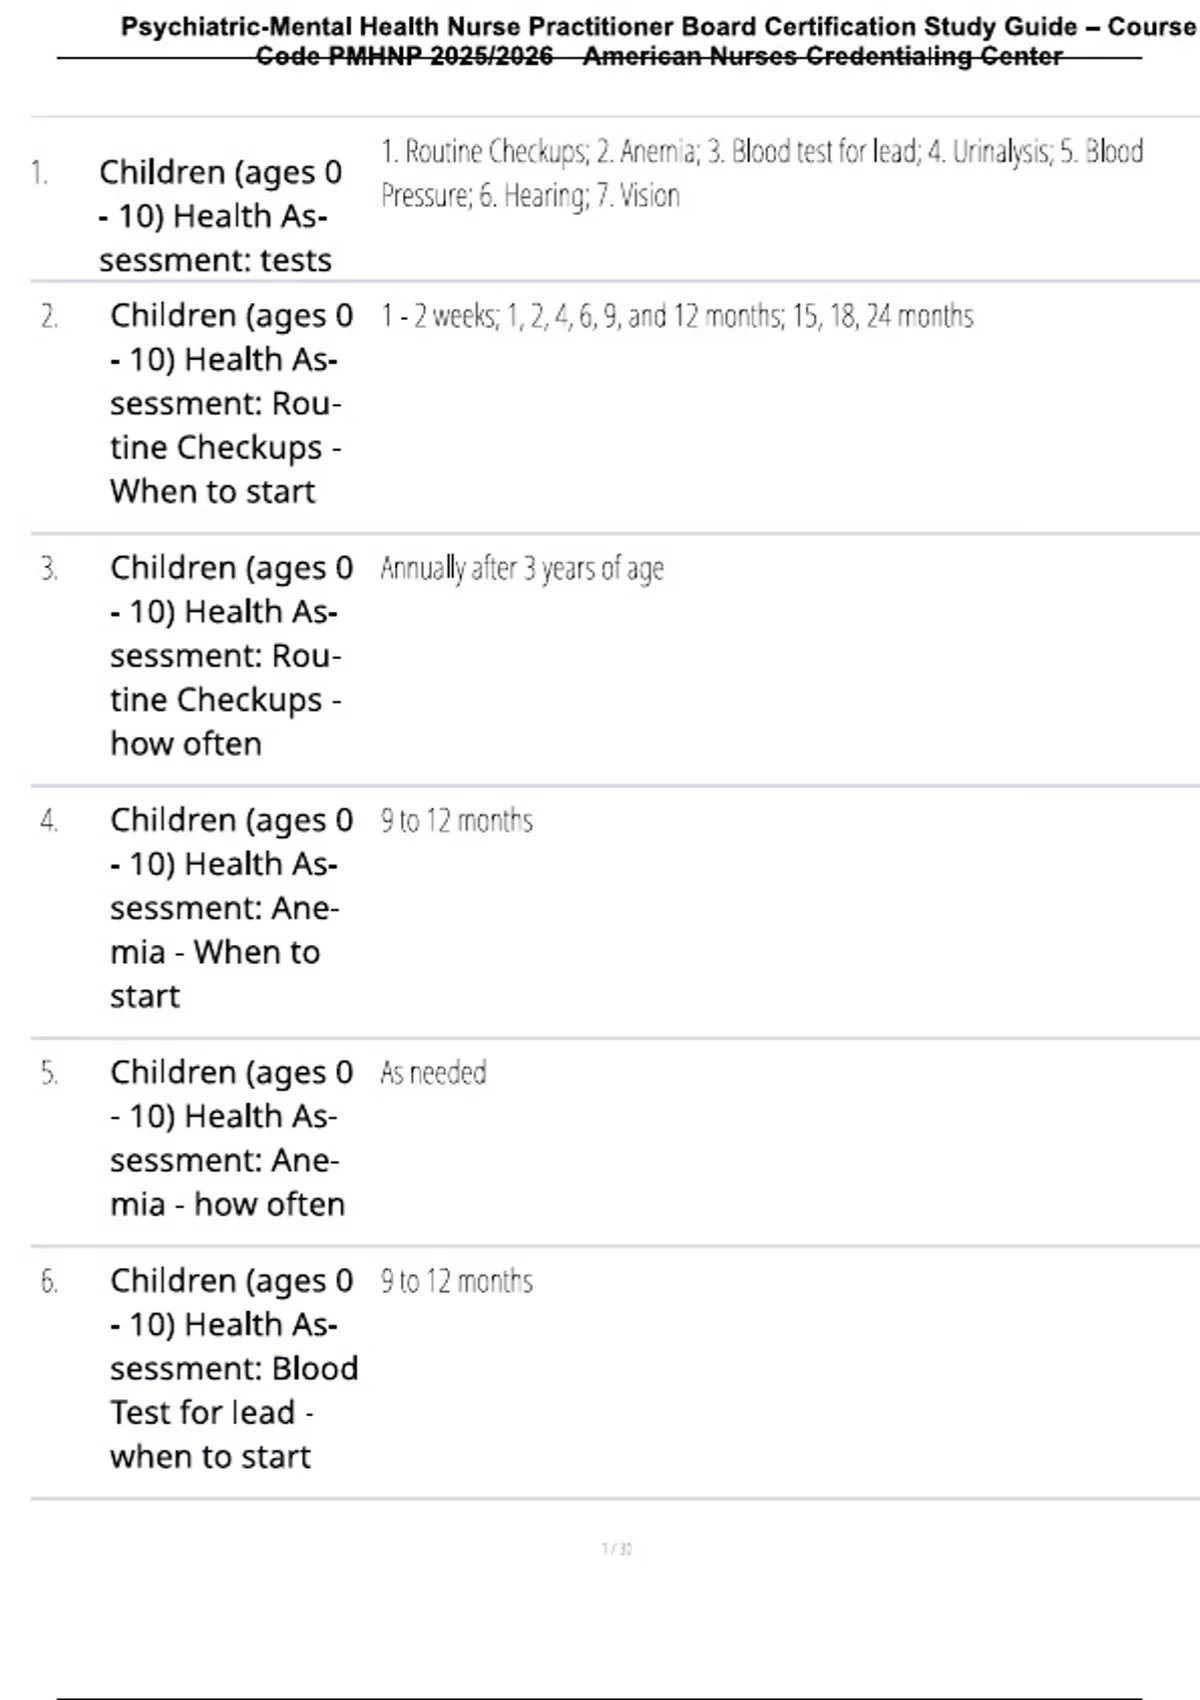Select row number 6 marker
The height and width of the screenshot is (1700, 1200).
tap(49, 1281)
